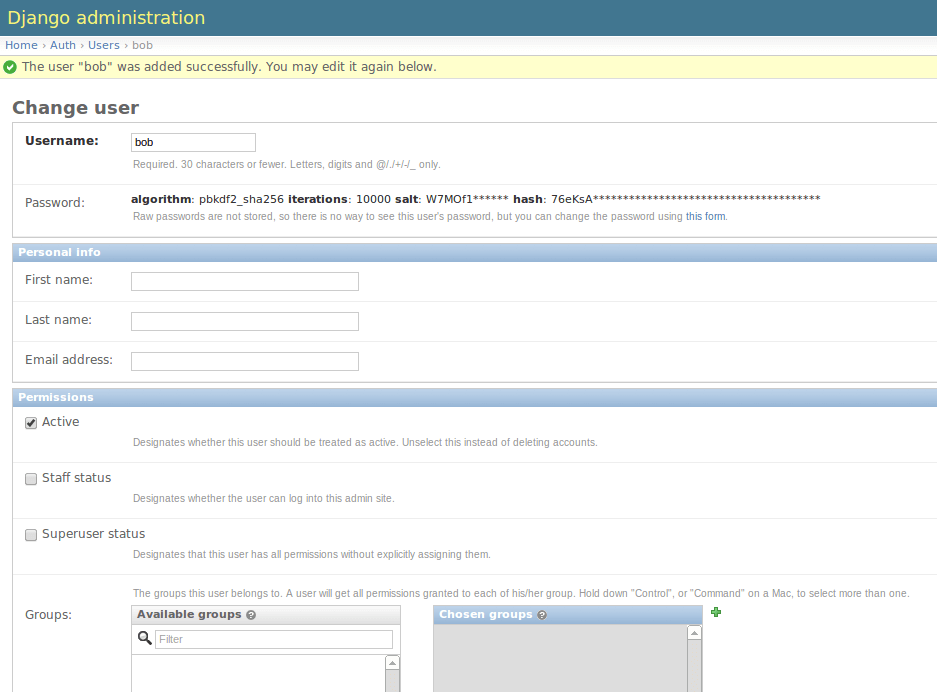This screenshot has height=692, width=937.
Task: Click the magnifying glass filter icon
Action: coord(145,638)
